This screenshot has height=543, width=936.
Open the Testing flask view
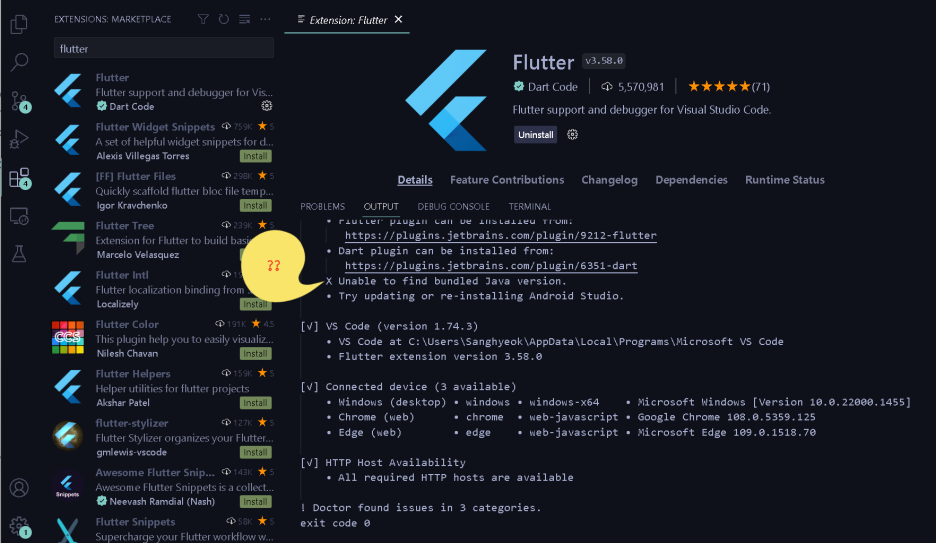pyautogui.click(x=19, y=254)
